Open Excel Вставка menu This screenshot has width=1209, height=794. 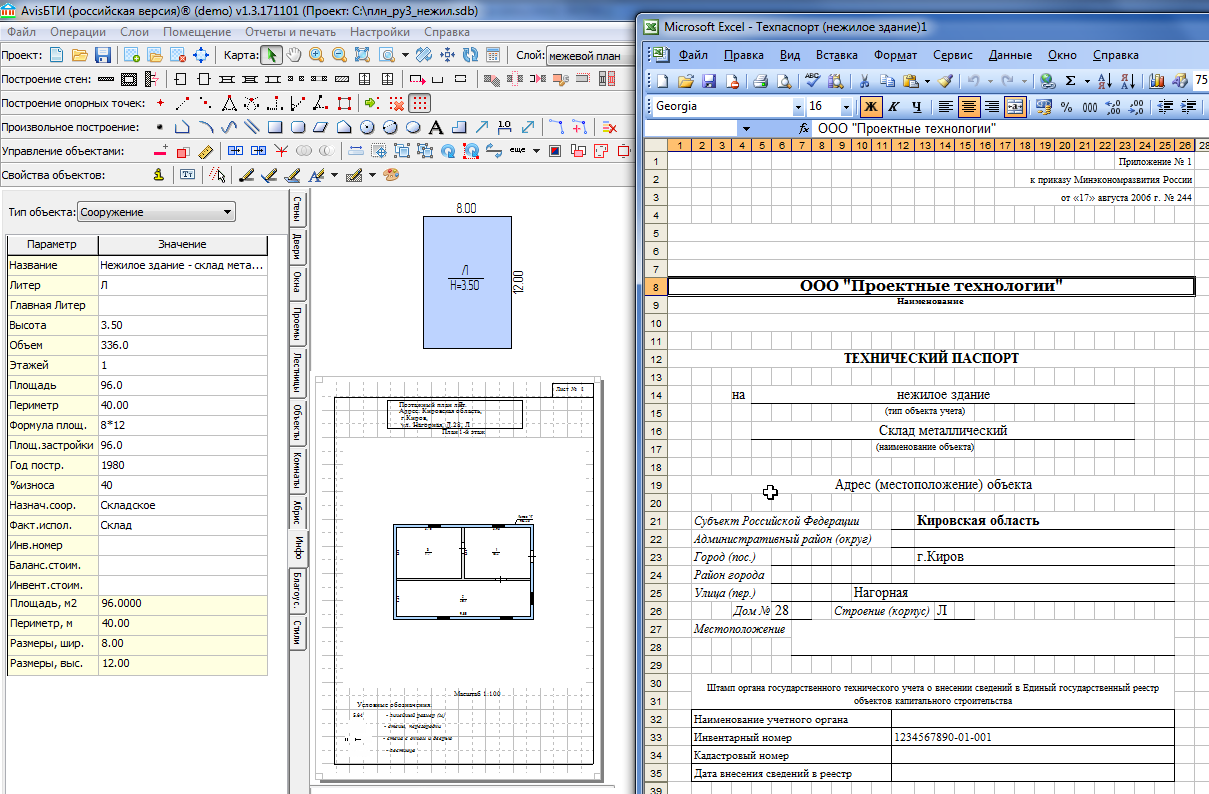pyautogui.click(x=836, y=55)
